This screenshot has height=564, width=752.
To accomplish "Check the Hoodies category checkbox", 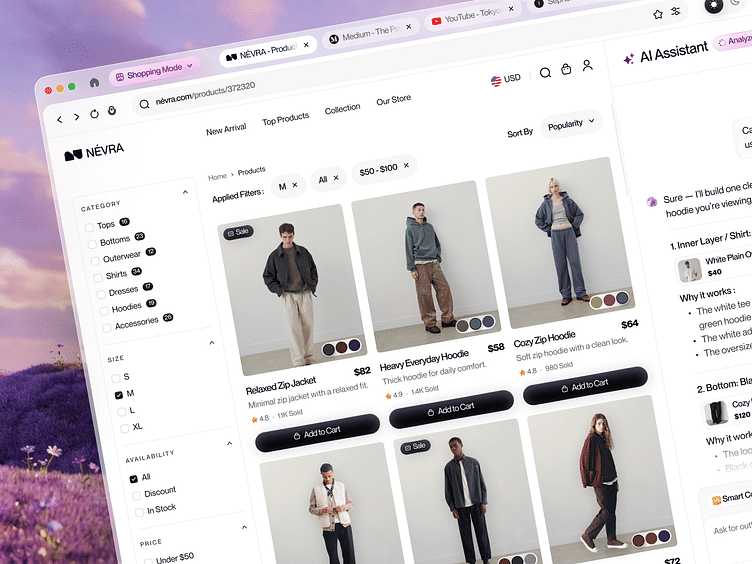I will tap(104, 311).
